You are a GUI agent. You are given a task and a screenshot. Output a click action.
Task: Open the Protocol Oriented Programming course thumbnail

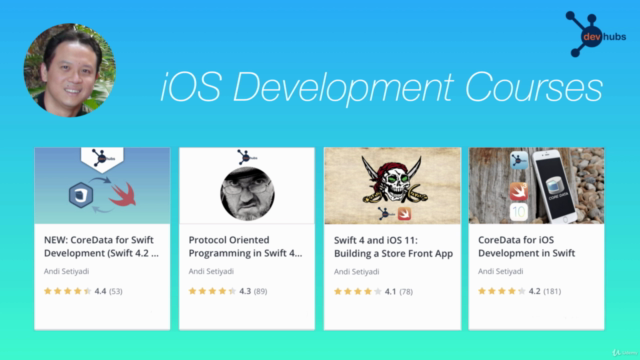click(x=247, y=186)
